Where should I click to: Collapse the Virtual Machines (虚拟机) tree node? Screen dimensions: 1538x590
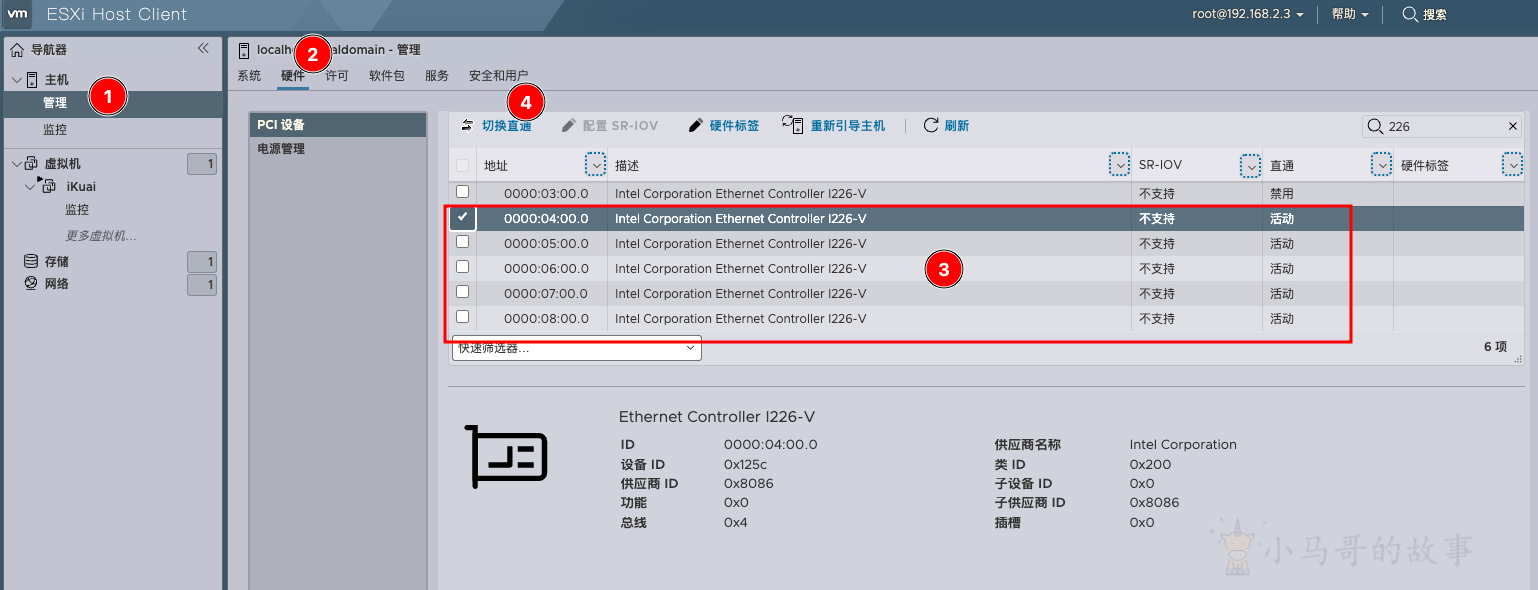[16, 164]
